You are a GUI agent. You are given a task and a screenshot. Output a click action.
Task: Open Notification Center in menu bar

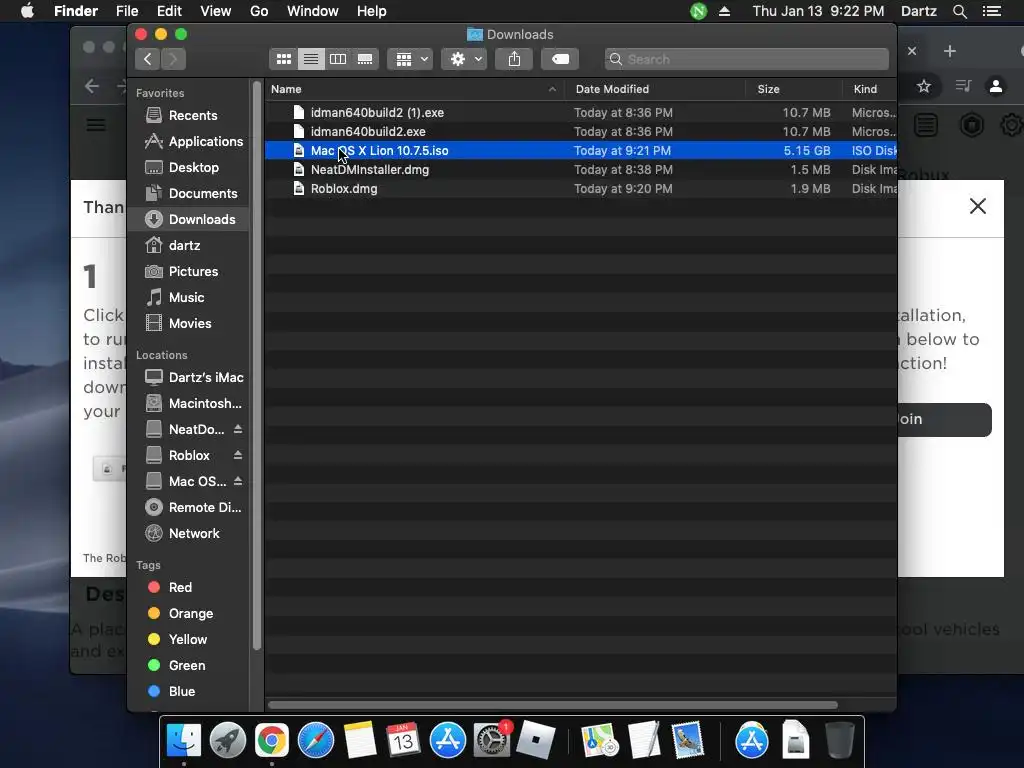[x=992, y=11]
